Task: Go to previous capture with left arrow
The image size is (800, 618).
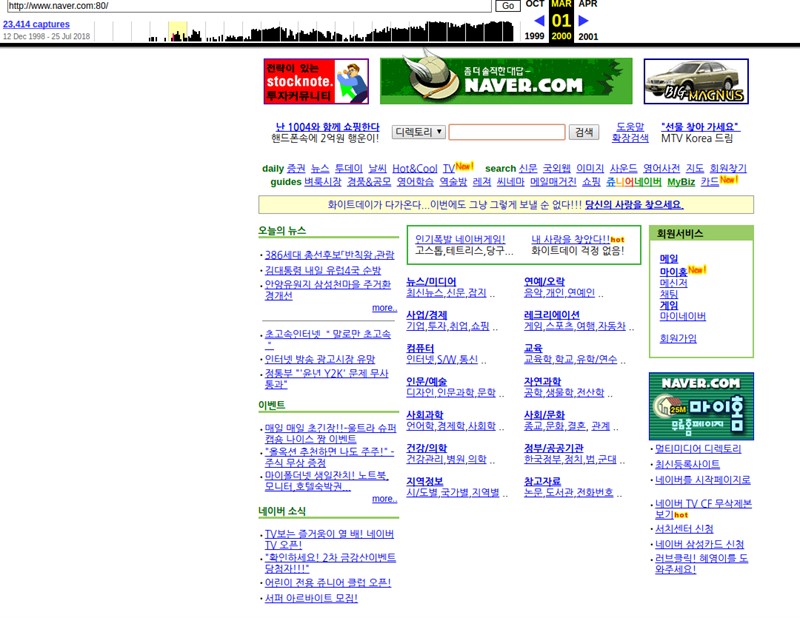Action: click(x=539, y=20)
